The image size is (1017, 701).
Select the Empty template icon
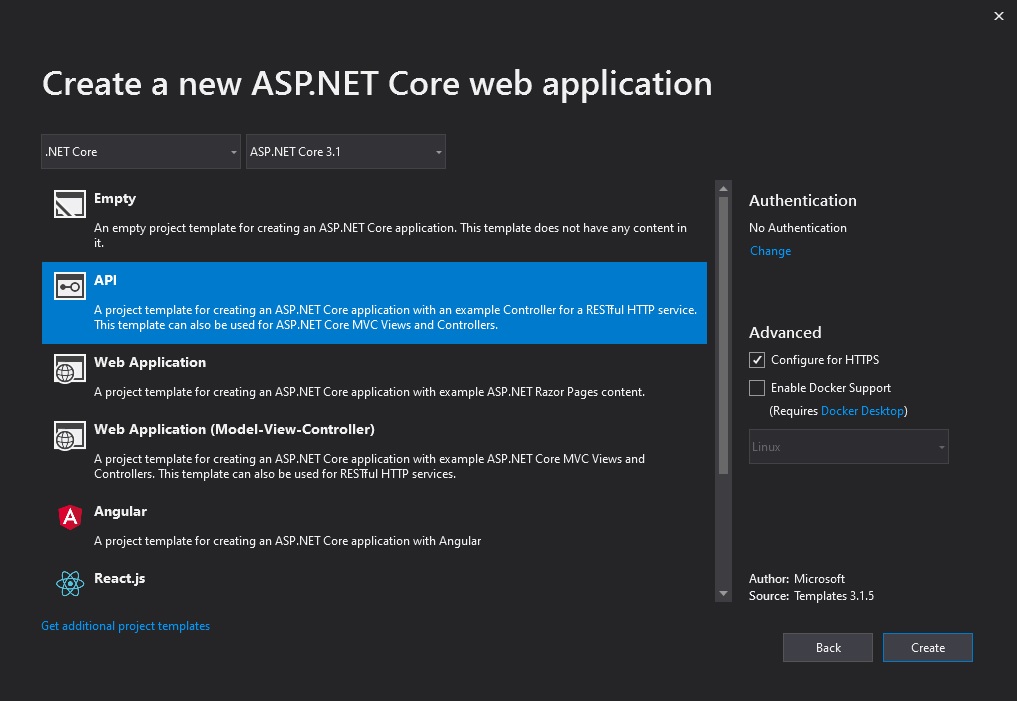click(70, 204)
